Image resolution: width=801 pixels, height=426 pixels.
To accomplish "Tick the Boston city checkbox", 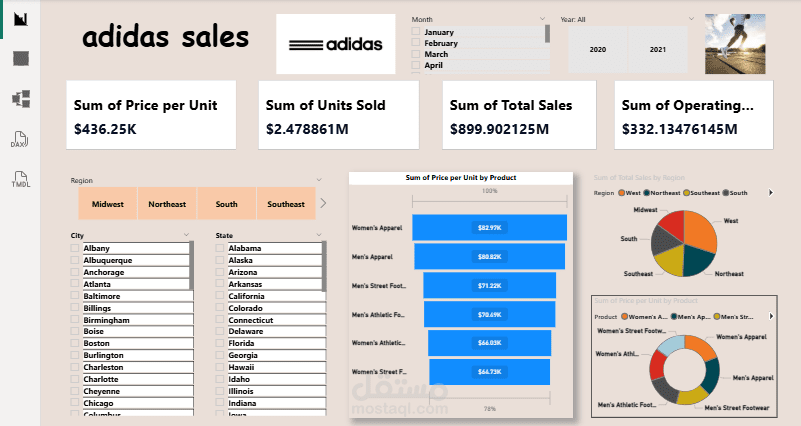I will coord(75,343).
